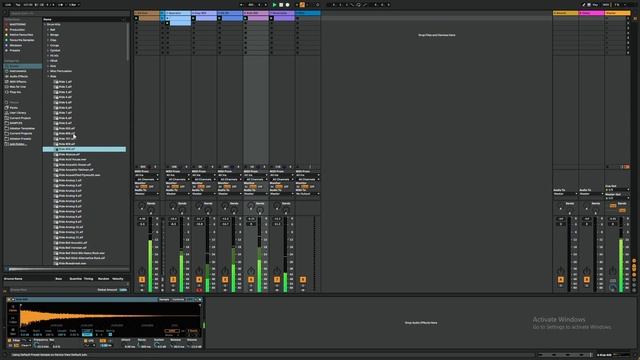The image size is (640, 360).
Task: Switch to the Simpler Sample tab
Action: click(x=164, y=300)
